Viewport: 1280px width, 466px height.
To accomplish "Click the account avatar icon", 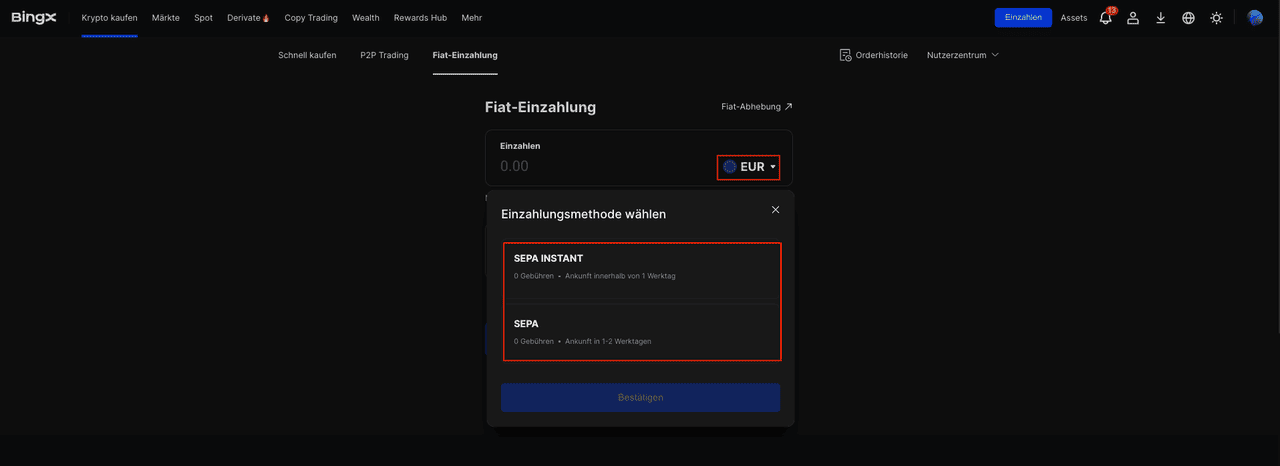I will [x=1255, y=17].
